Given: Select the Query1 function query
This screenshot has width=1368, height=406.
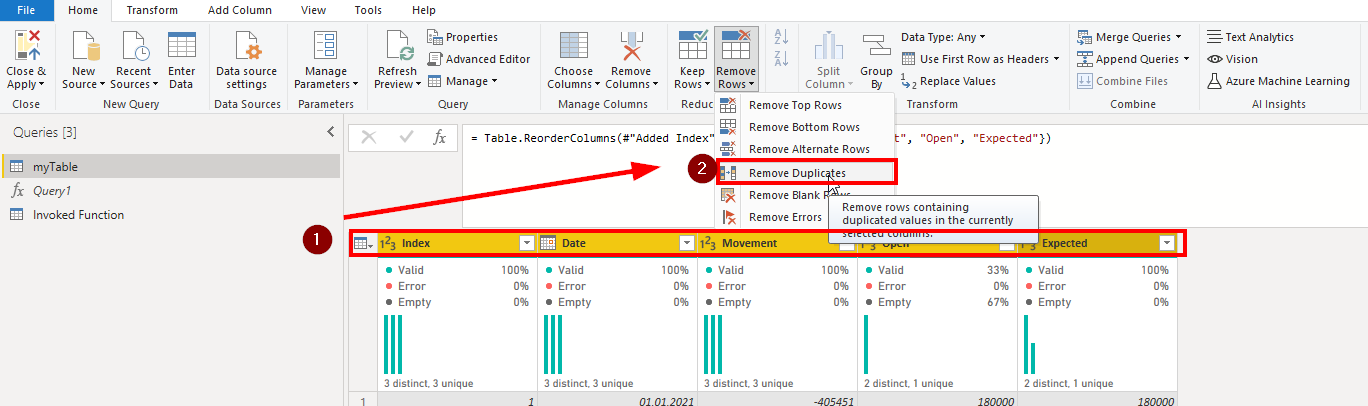Looking at the screenshot, I should click(x=171, y=191).
